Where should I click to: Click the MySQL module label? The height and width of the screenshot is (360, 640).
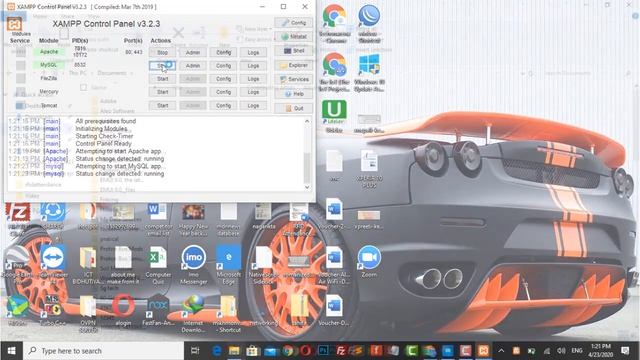(x=49, y=65)
